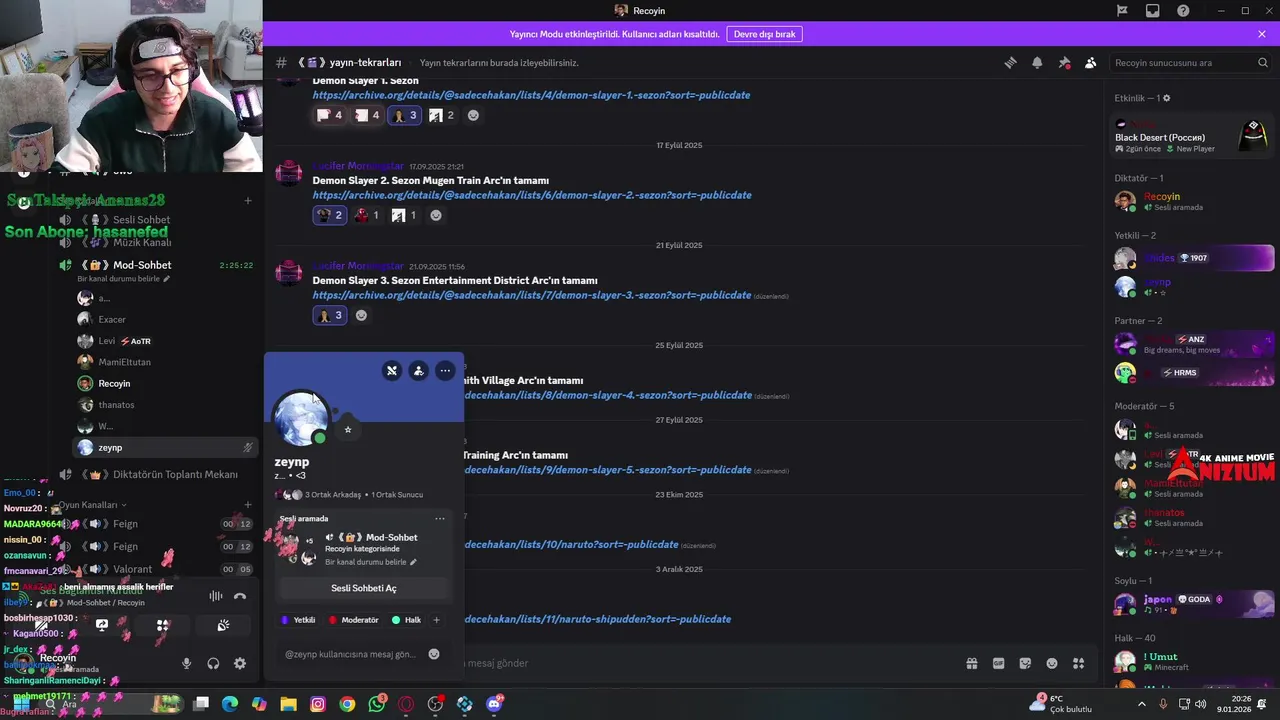Image resolution: width=1280 pixels, height=720 pixels.
Task: Disconnect from voice call
Action: [x=240, y=597]
